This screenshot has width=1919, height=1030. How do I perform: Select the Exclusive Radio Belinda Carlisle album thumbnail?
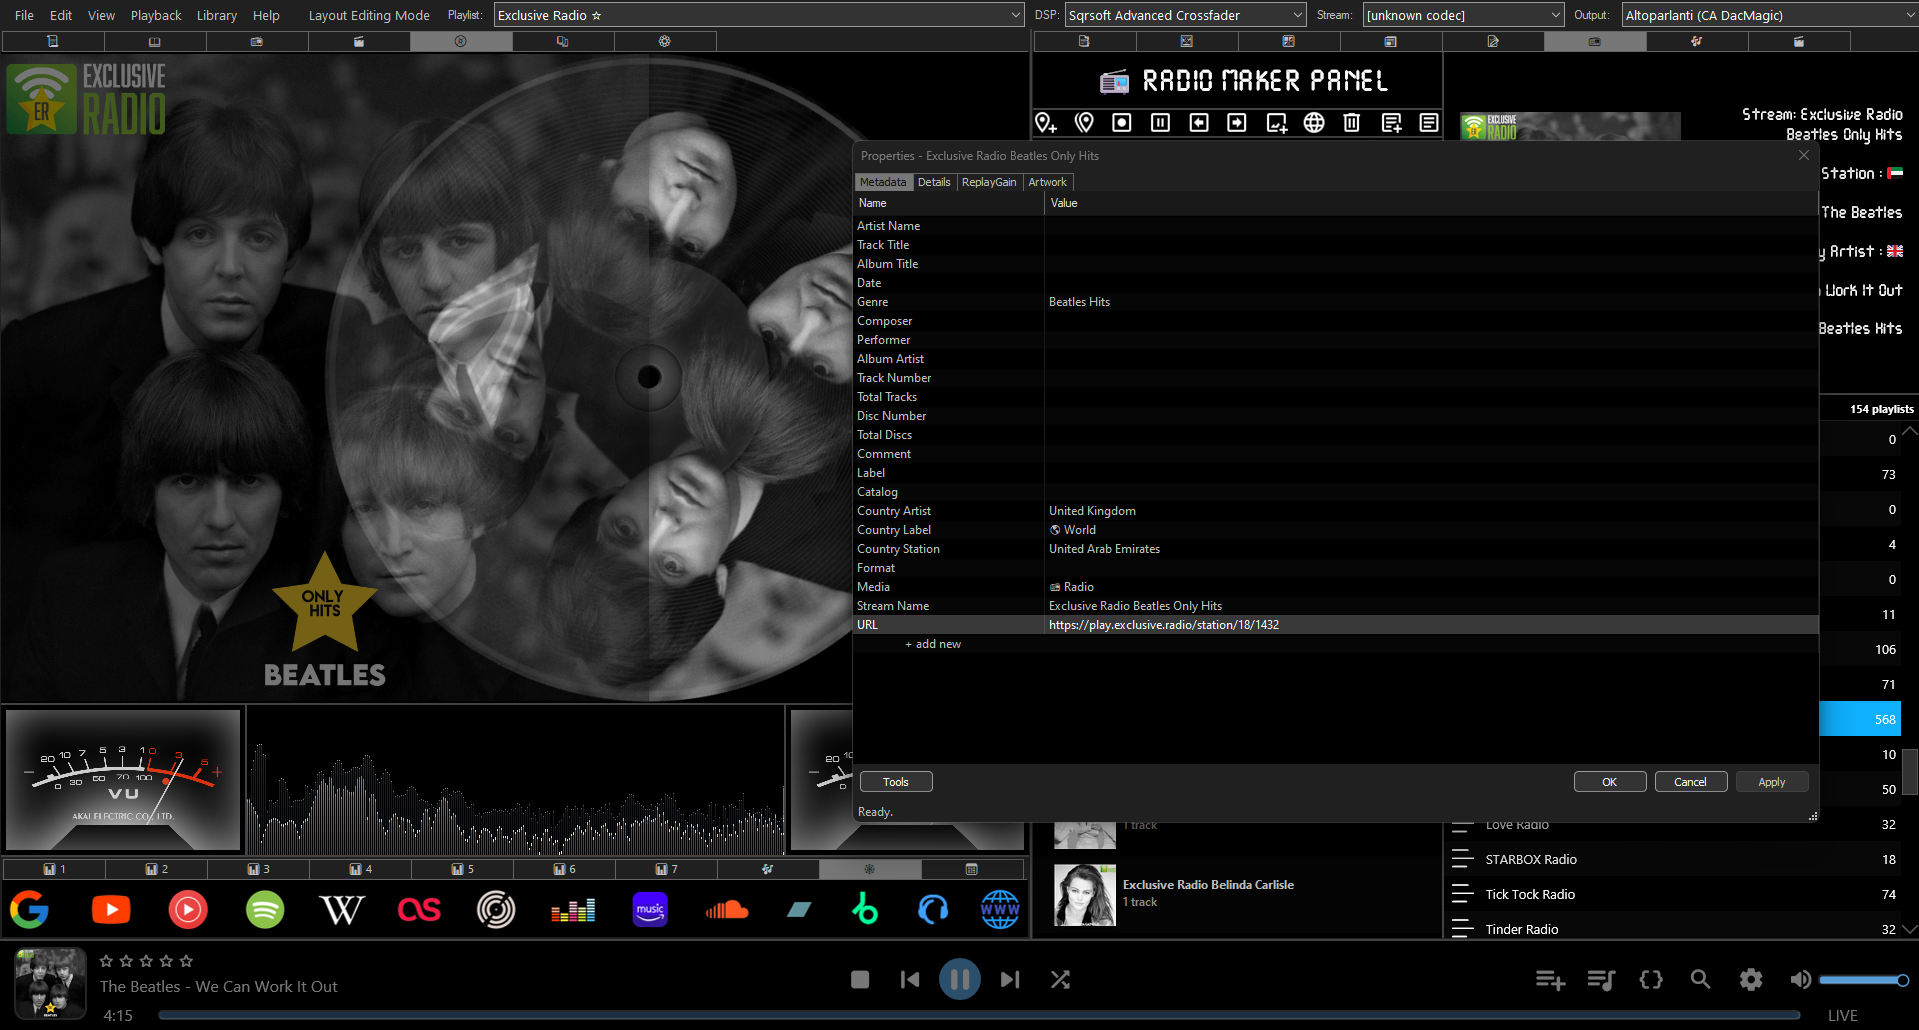pos(1085,895)
